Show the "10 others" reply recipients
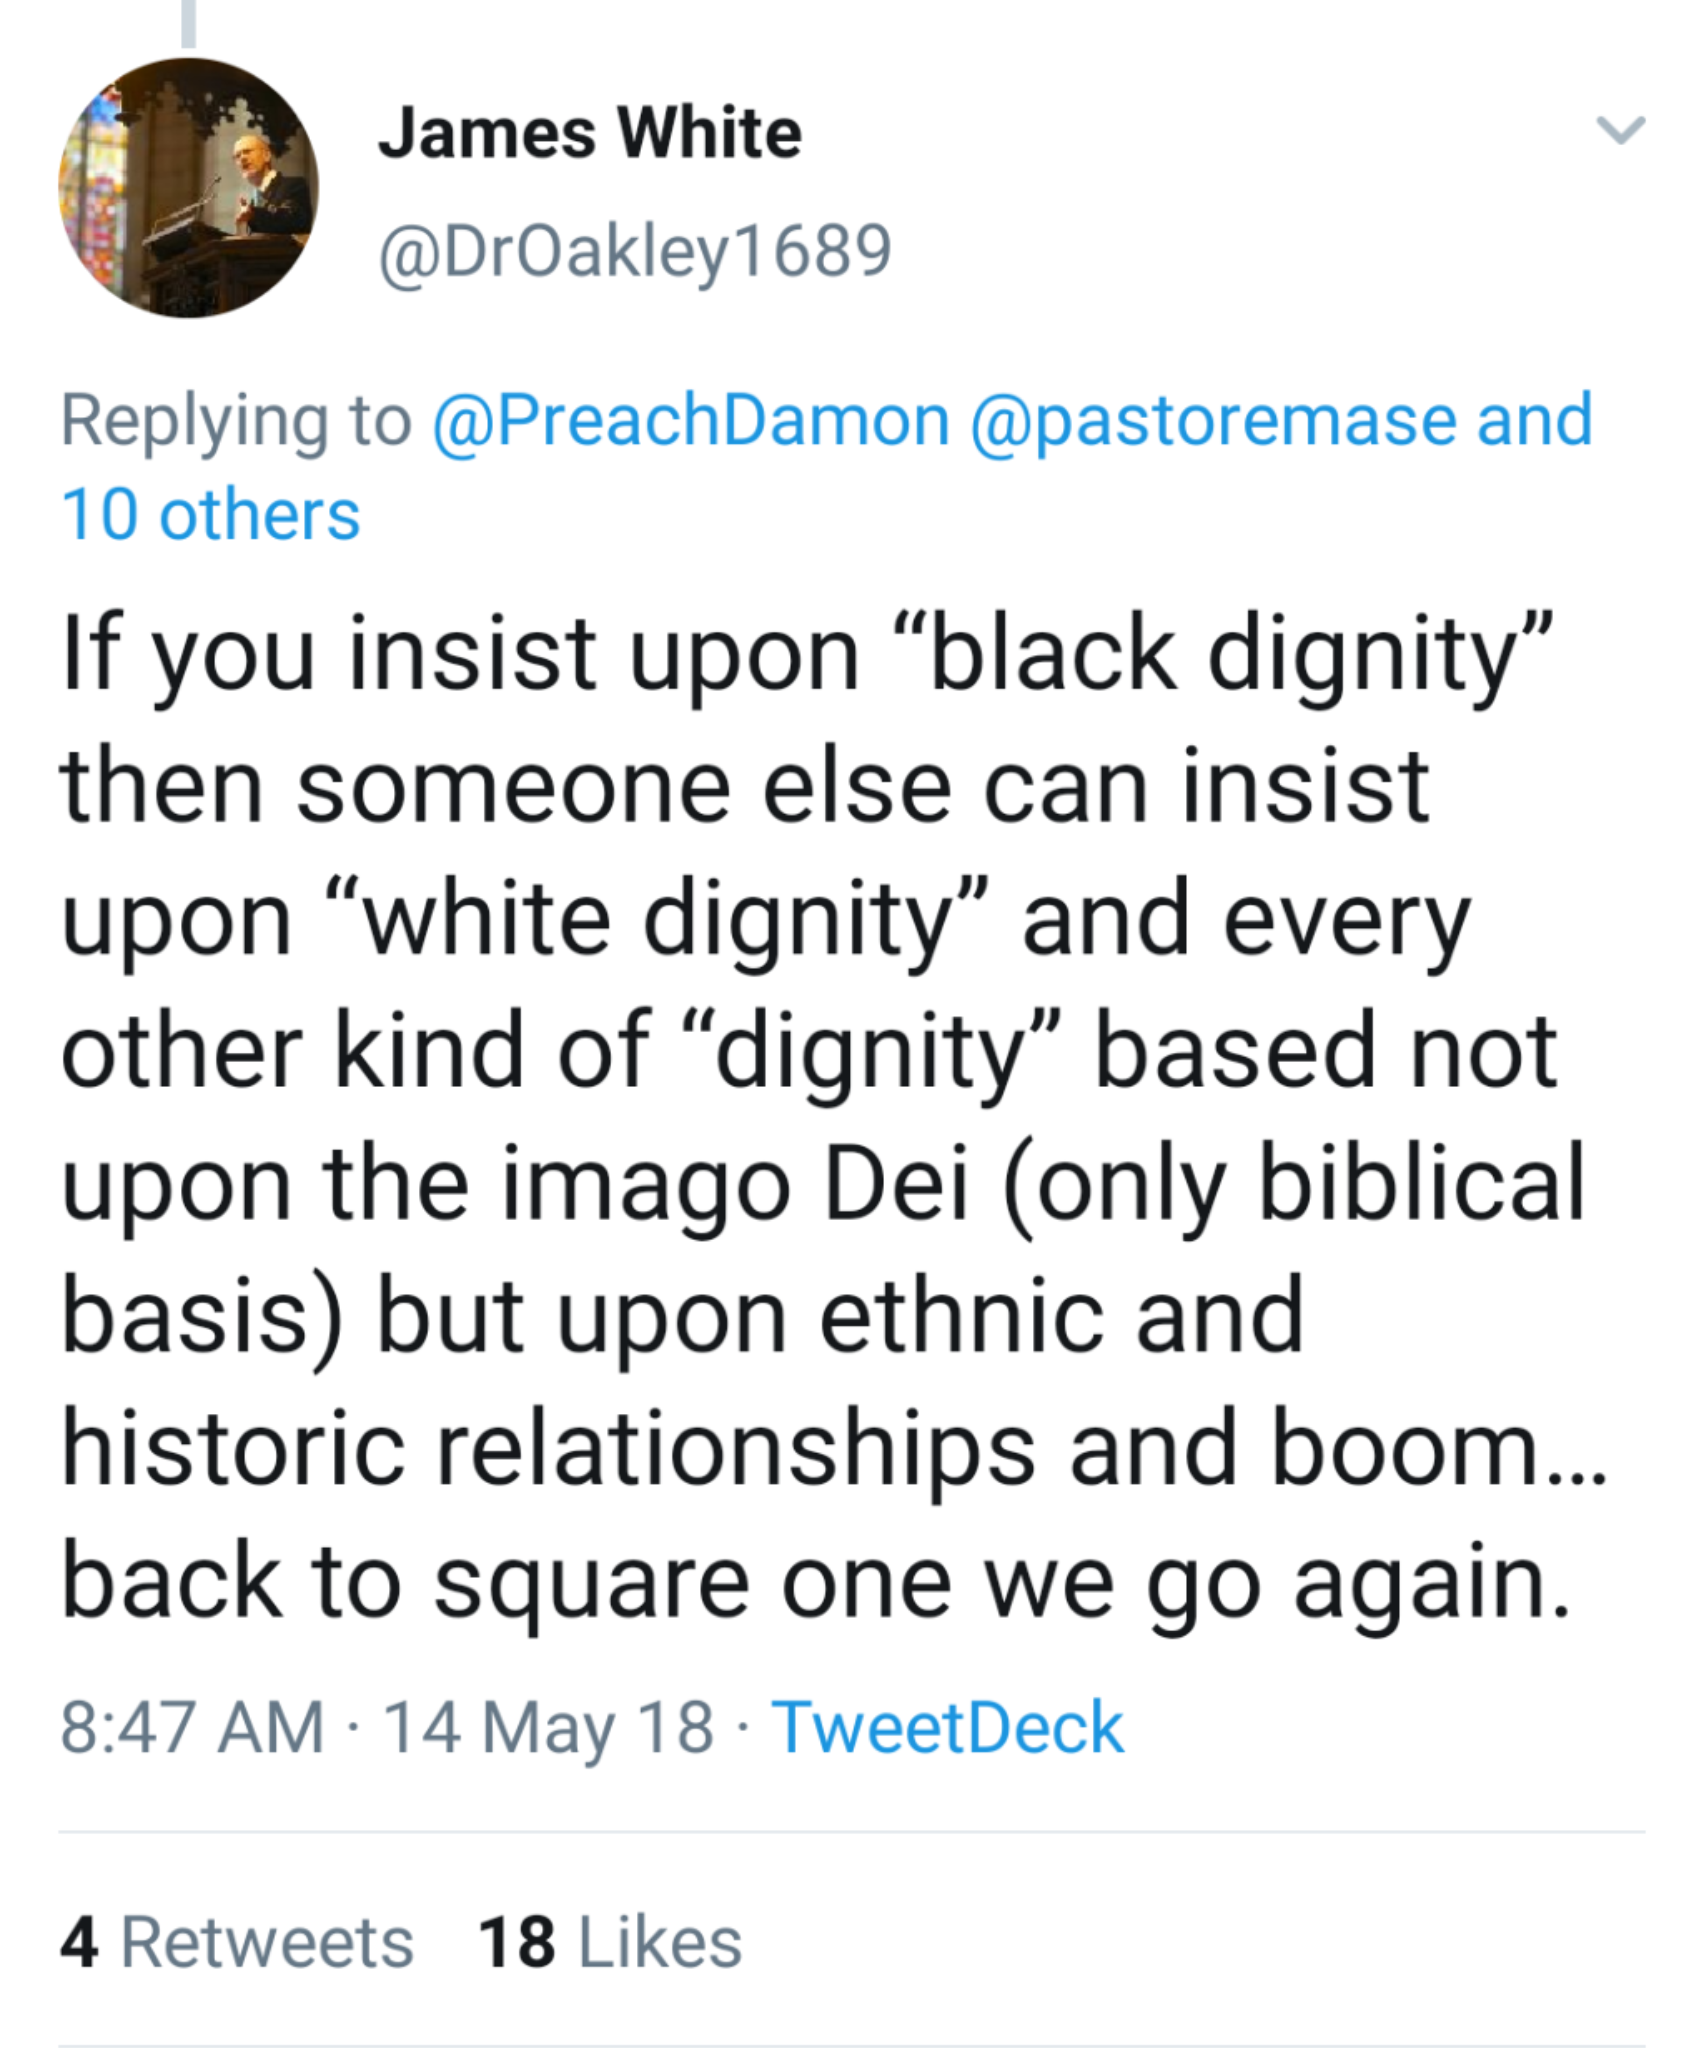The image size is (1704, 2048). click(211, 515)
